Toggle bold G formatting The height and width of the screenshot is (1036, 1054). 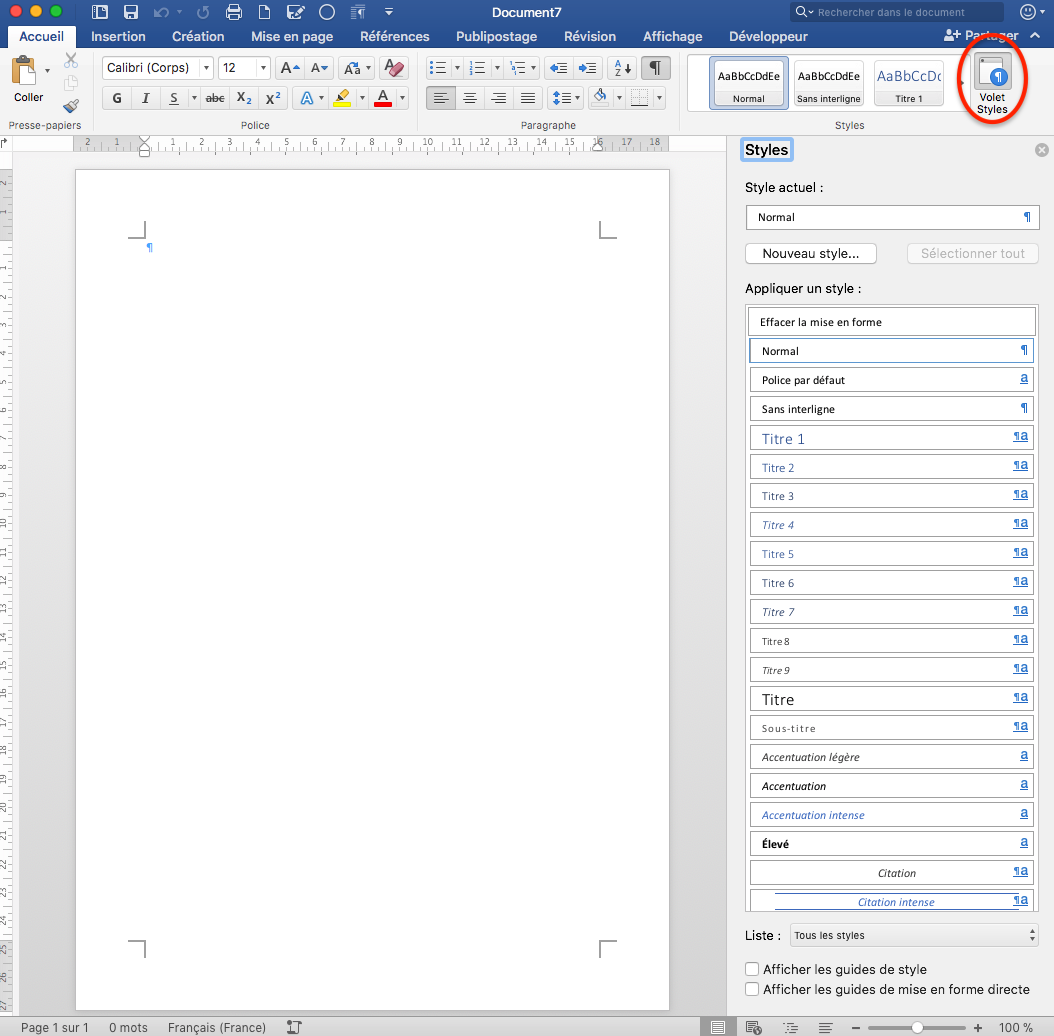(x=117, y=98)
